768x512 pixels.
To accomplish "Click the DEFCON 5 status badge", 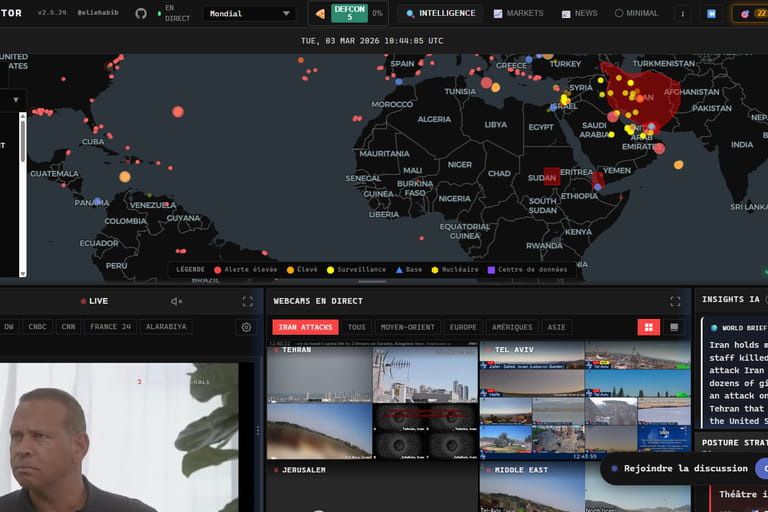I will (349, 14).
